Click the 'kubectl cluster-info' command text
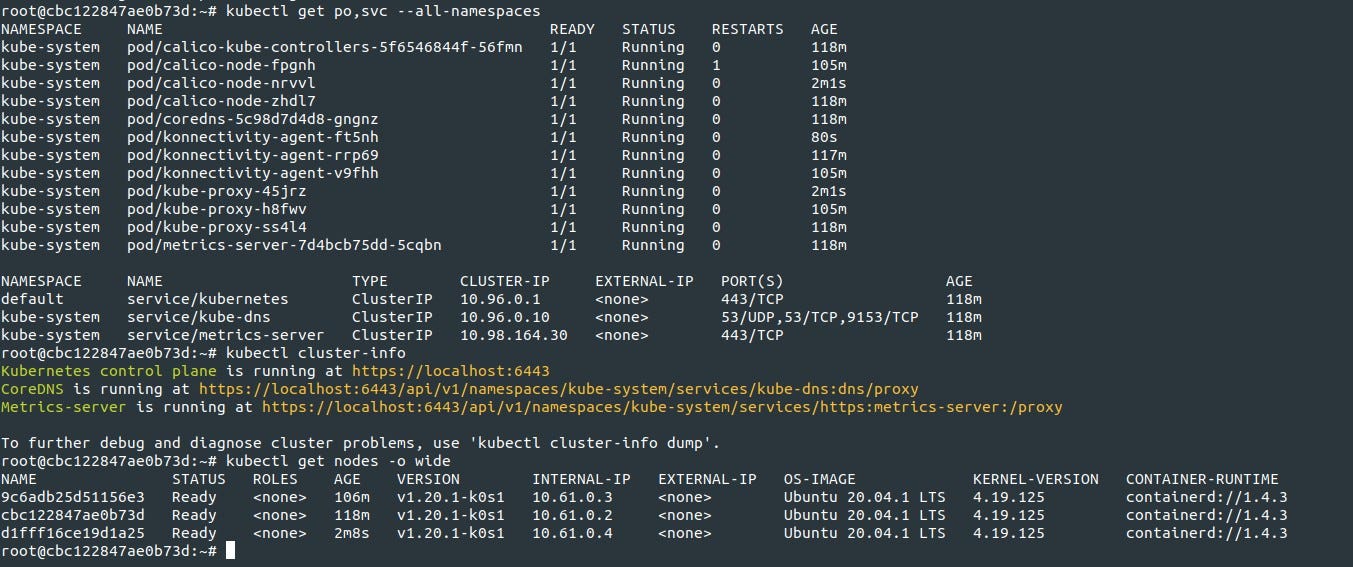 click(316, 353)
